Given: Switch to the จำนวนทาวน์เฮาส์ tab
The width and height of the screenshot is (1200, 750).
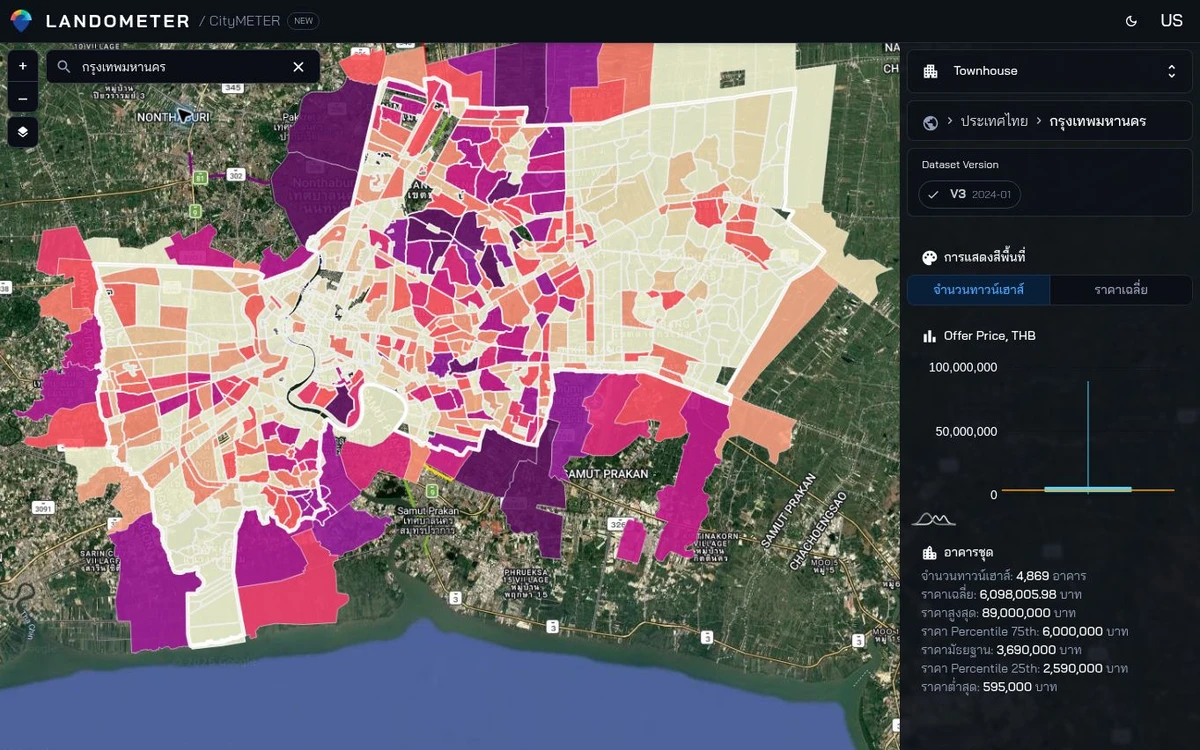Looking at the screenshot, I should 979,291.
